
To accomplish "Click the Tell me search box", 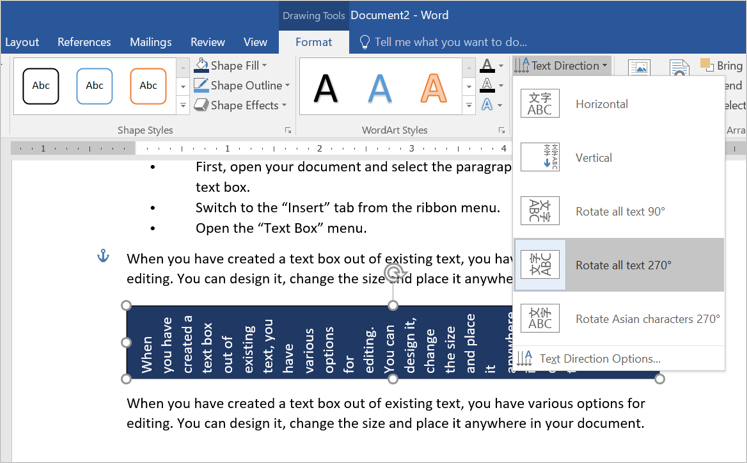I will point(449,42).
